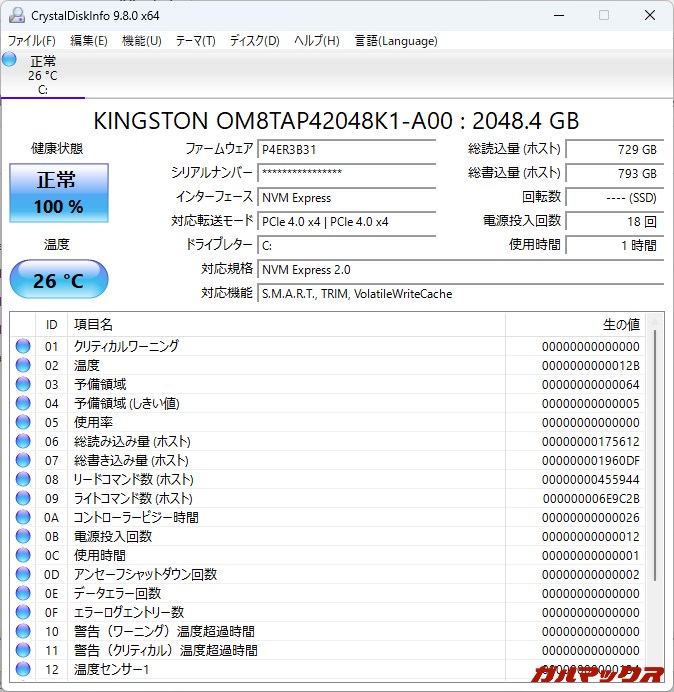Click the NVM Express interface field
The image size is (674, 692).
point(346,198)
